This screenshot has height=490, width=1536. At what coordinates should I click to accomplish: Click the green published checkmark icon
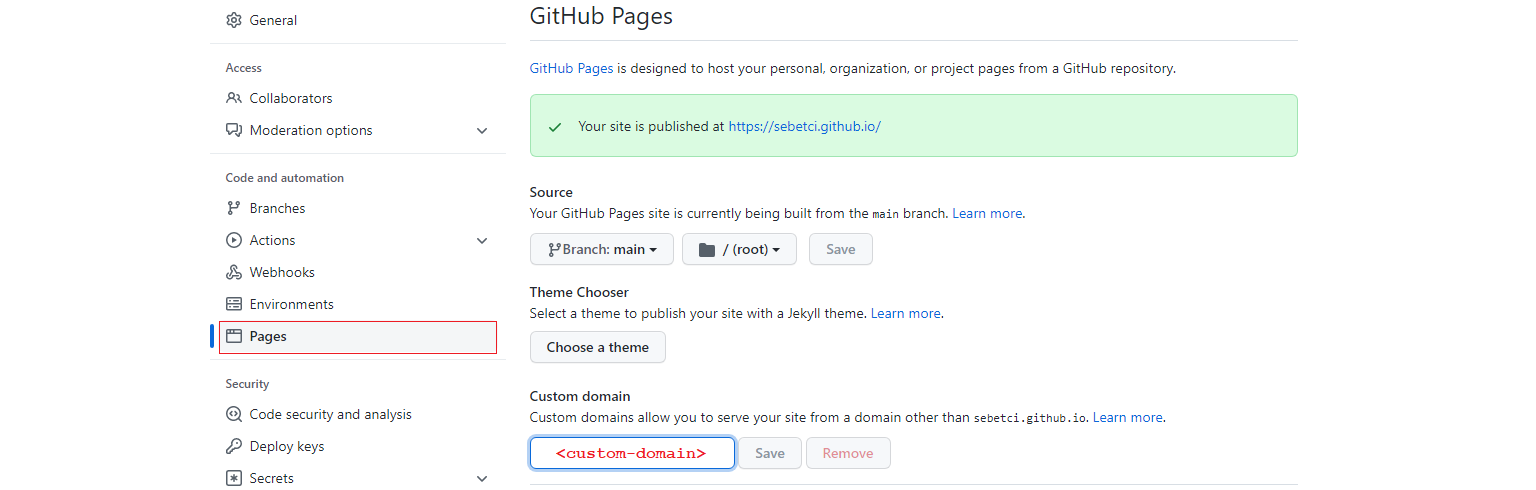point(555,127)
